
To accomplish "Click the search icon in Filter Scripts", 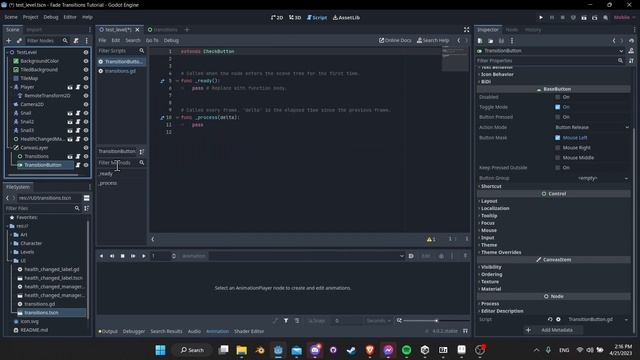I will (x=142, y=51).
